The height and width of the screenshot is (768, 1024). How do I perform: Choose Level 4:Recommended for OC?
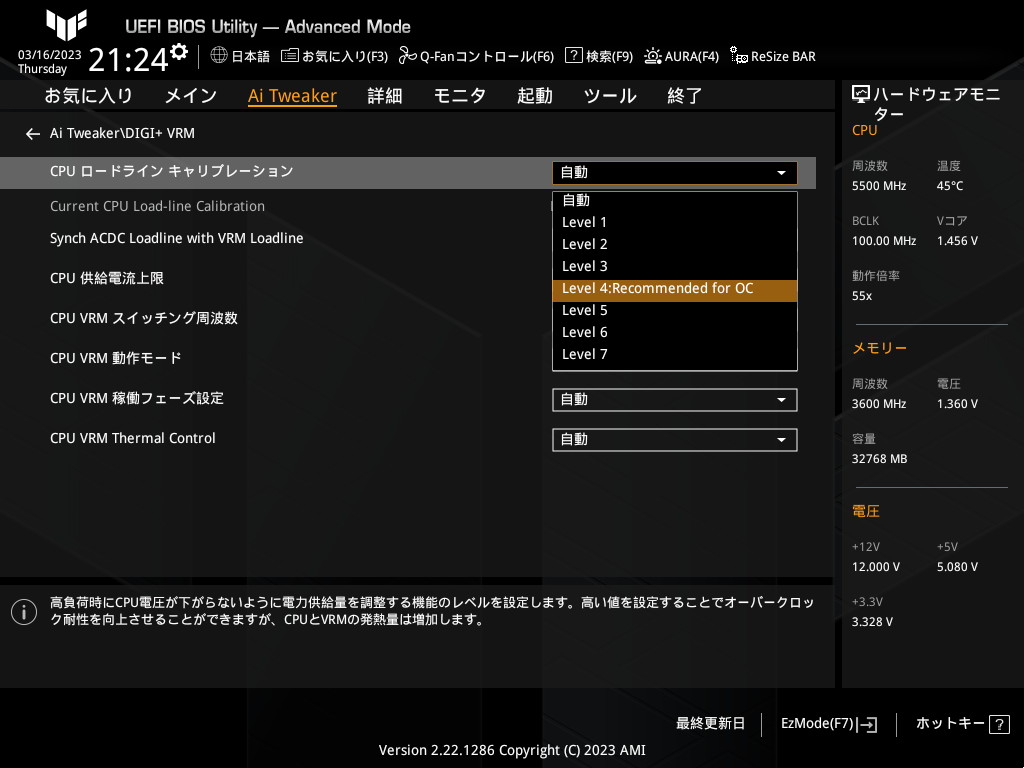point(675,289)
